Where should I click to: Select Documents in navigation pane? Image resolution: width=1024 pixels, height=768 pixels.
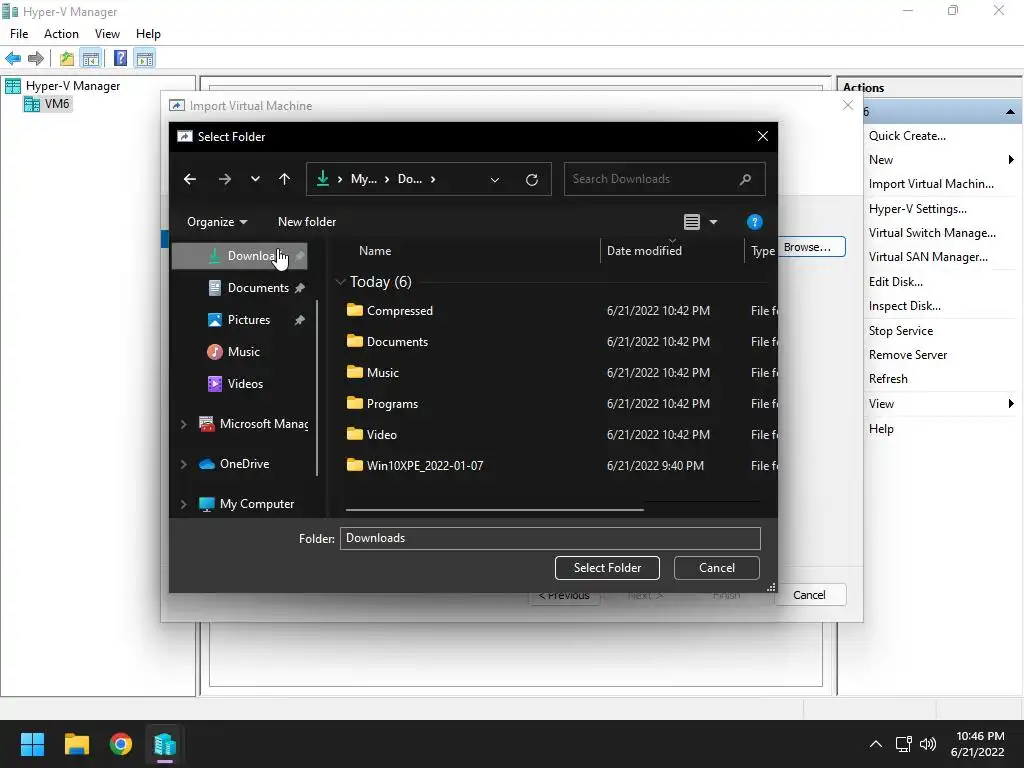[x=257, y=287]
